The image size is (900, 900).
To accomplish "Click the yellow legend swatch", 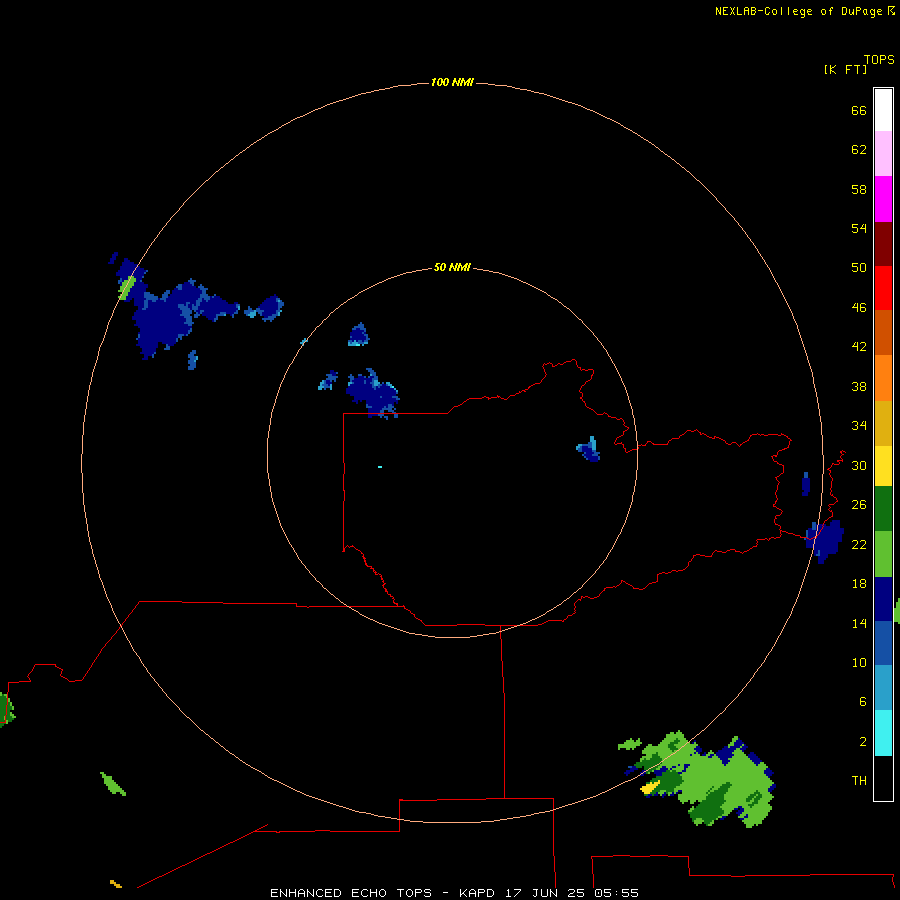I will point(883,466).
